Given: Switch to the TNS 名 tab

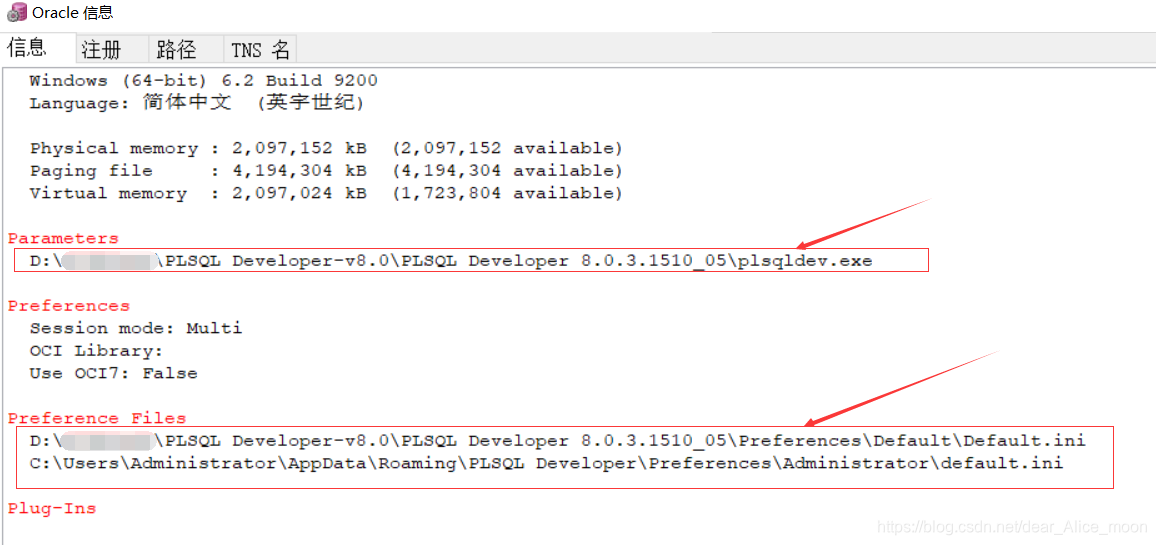Looking at the screenshot, I should point(260,49).
